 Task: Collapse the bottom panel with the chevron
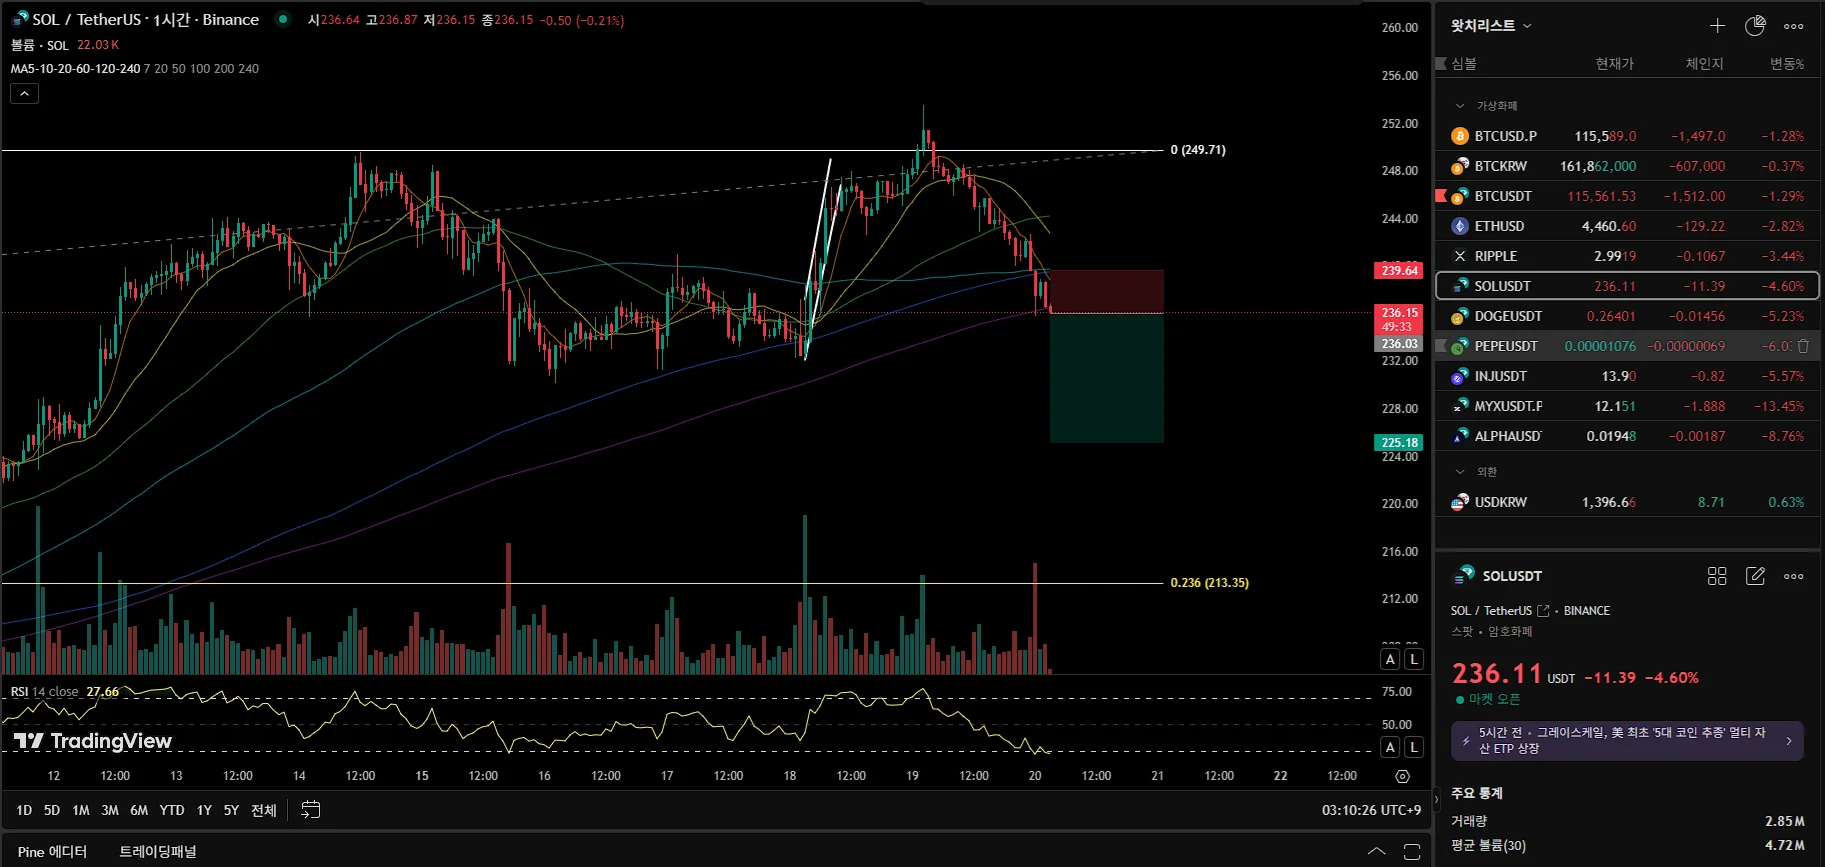pos(1377,852)
